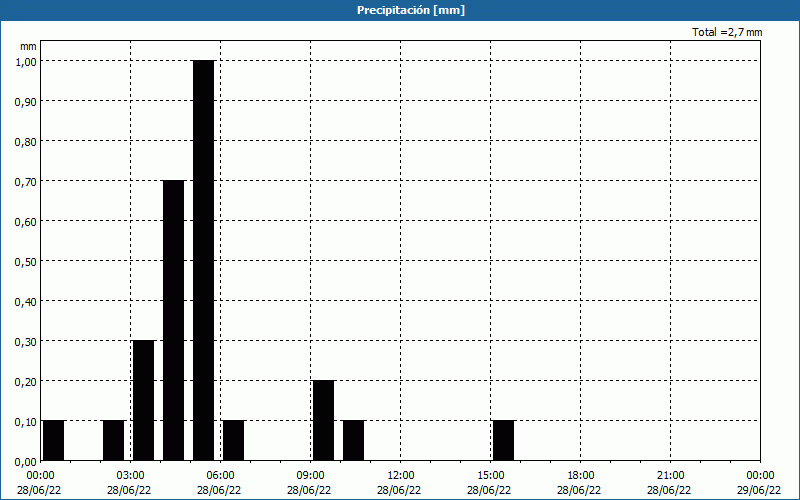
Task: Click the 00:00 label above 29/06/22
Action: tap(760, 476)
